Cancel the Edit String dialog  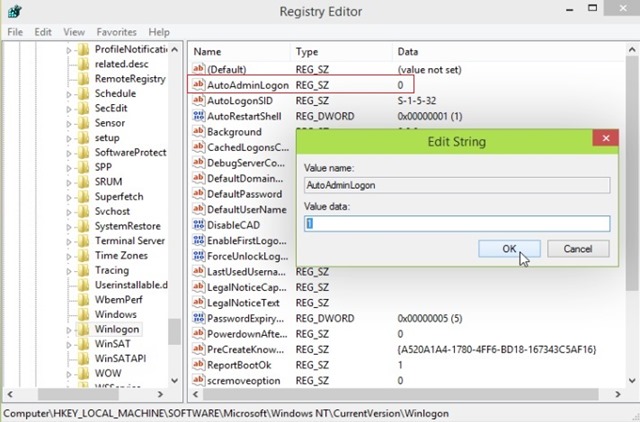(x=578, y=249)
